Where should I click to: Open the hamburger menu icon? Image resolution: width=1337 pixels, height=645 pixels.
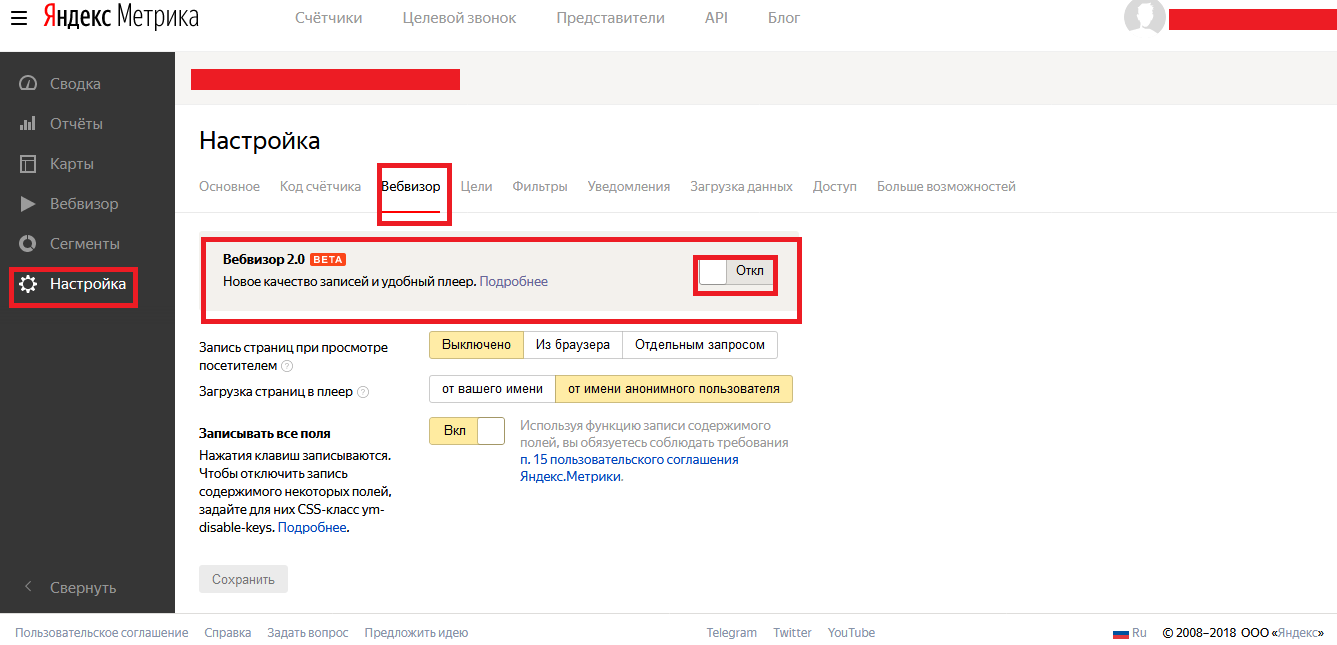[x=19, y=18]
